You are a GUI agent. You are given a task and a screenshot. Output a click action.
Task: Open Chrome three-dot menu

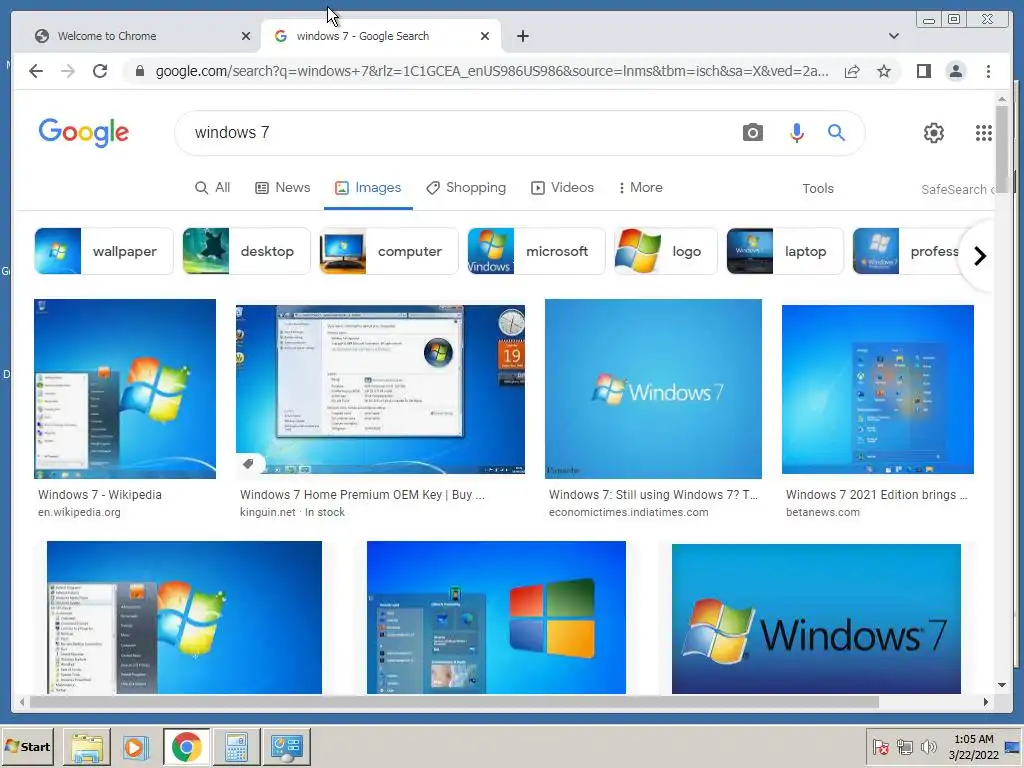pyautogui.click(x=988, y=71)
